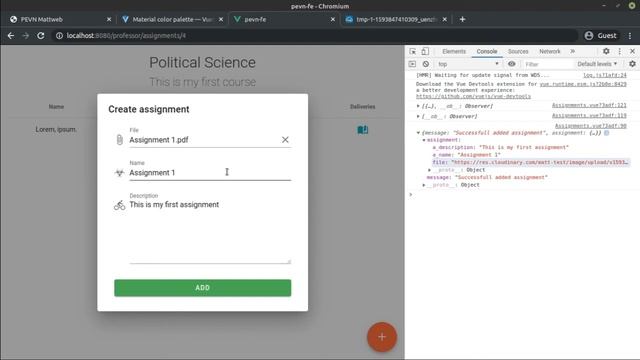Open the Sources panel in DevTools
Screen dimensions: 640x360
pyautogui.click(x=518, y=51)
